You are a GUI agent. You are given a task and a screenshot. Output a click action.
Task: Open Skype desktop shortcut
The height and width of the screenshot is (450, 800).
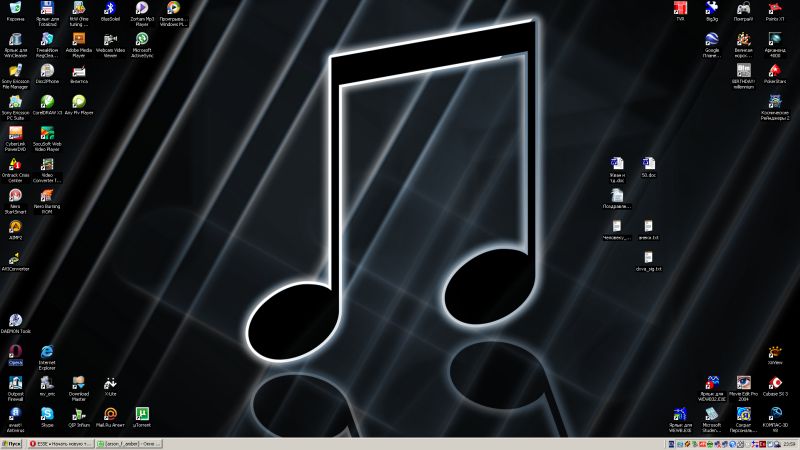[47, 417]
